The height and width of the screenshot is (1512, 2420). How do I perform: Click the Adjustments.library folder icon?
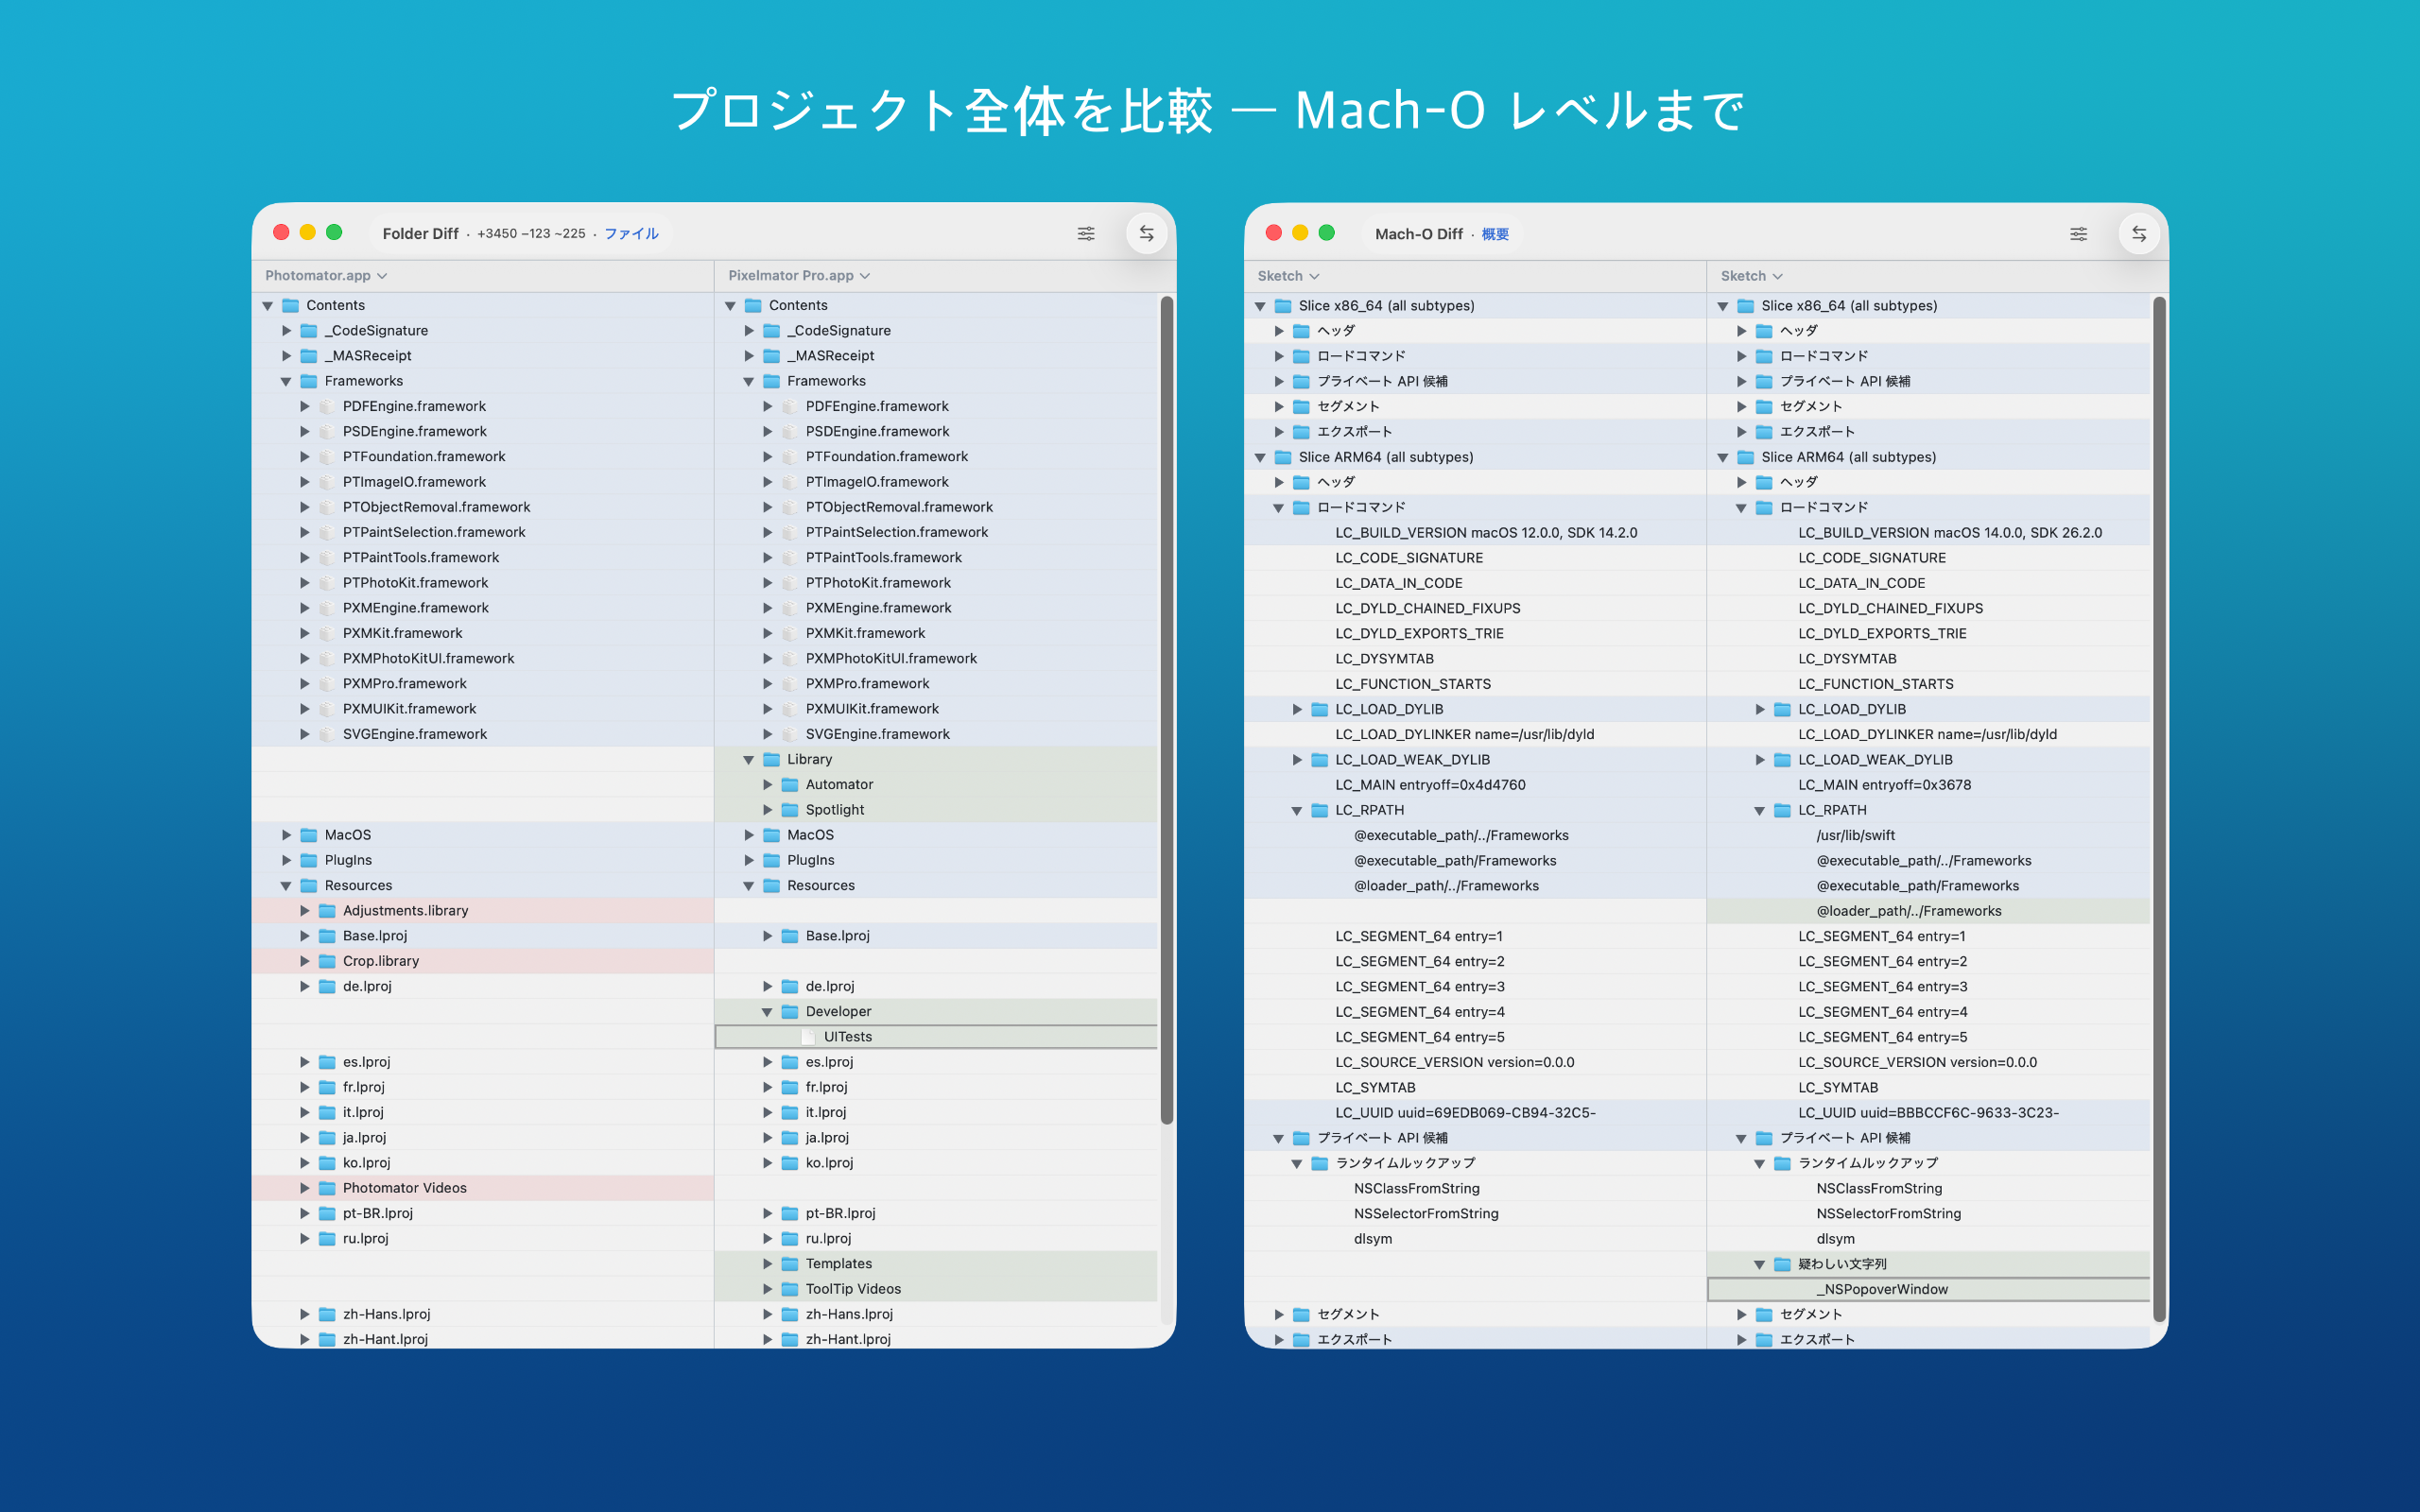click(x=327, y=910)
